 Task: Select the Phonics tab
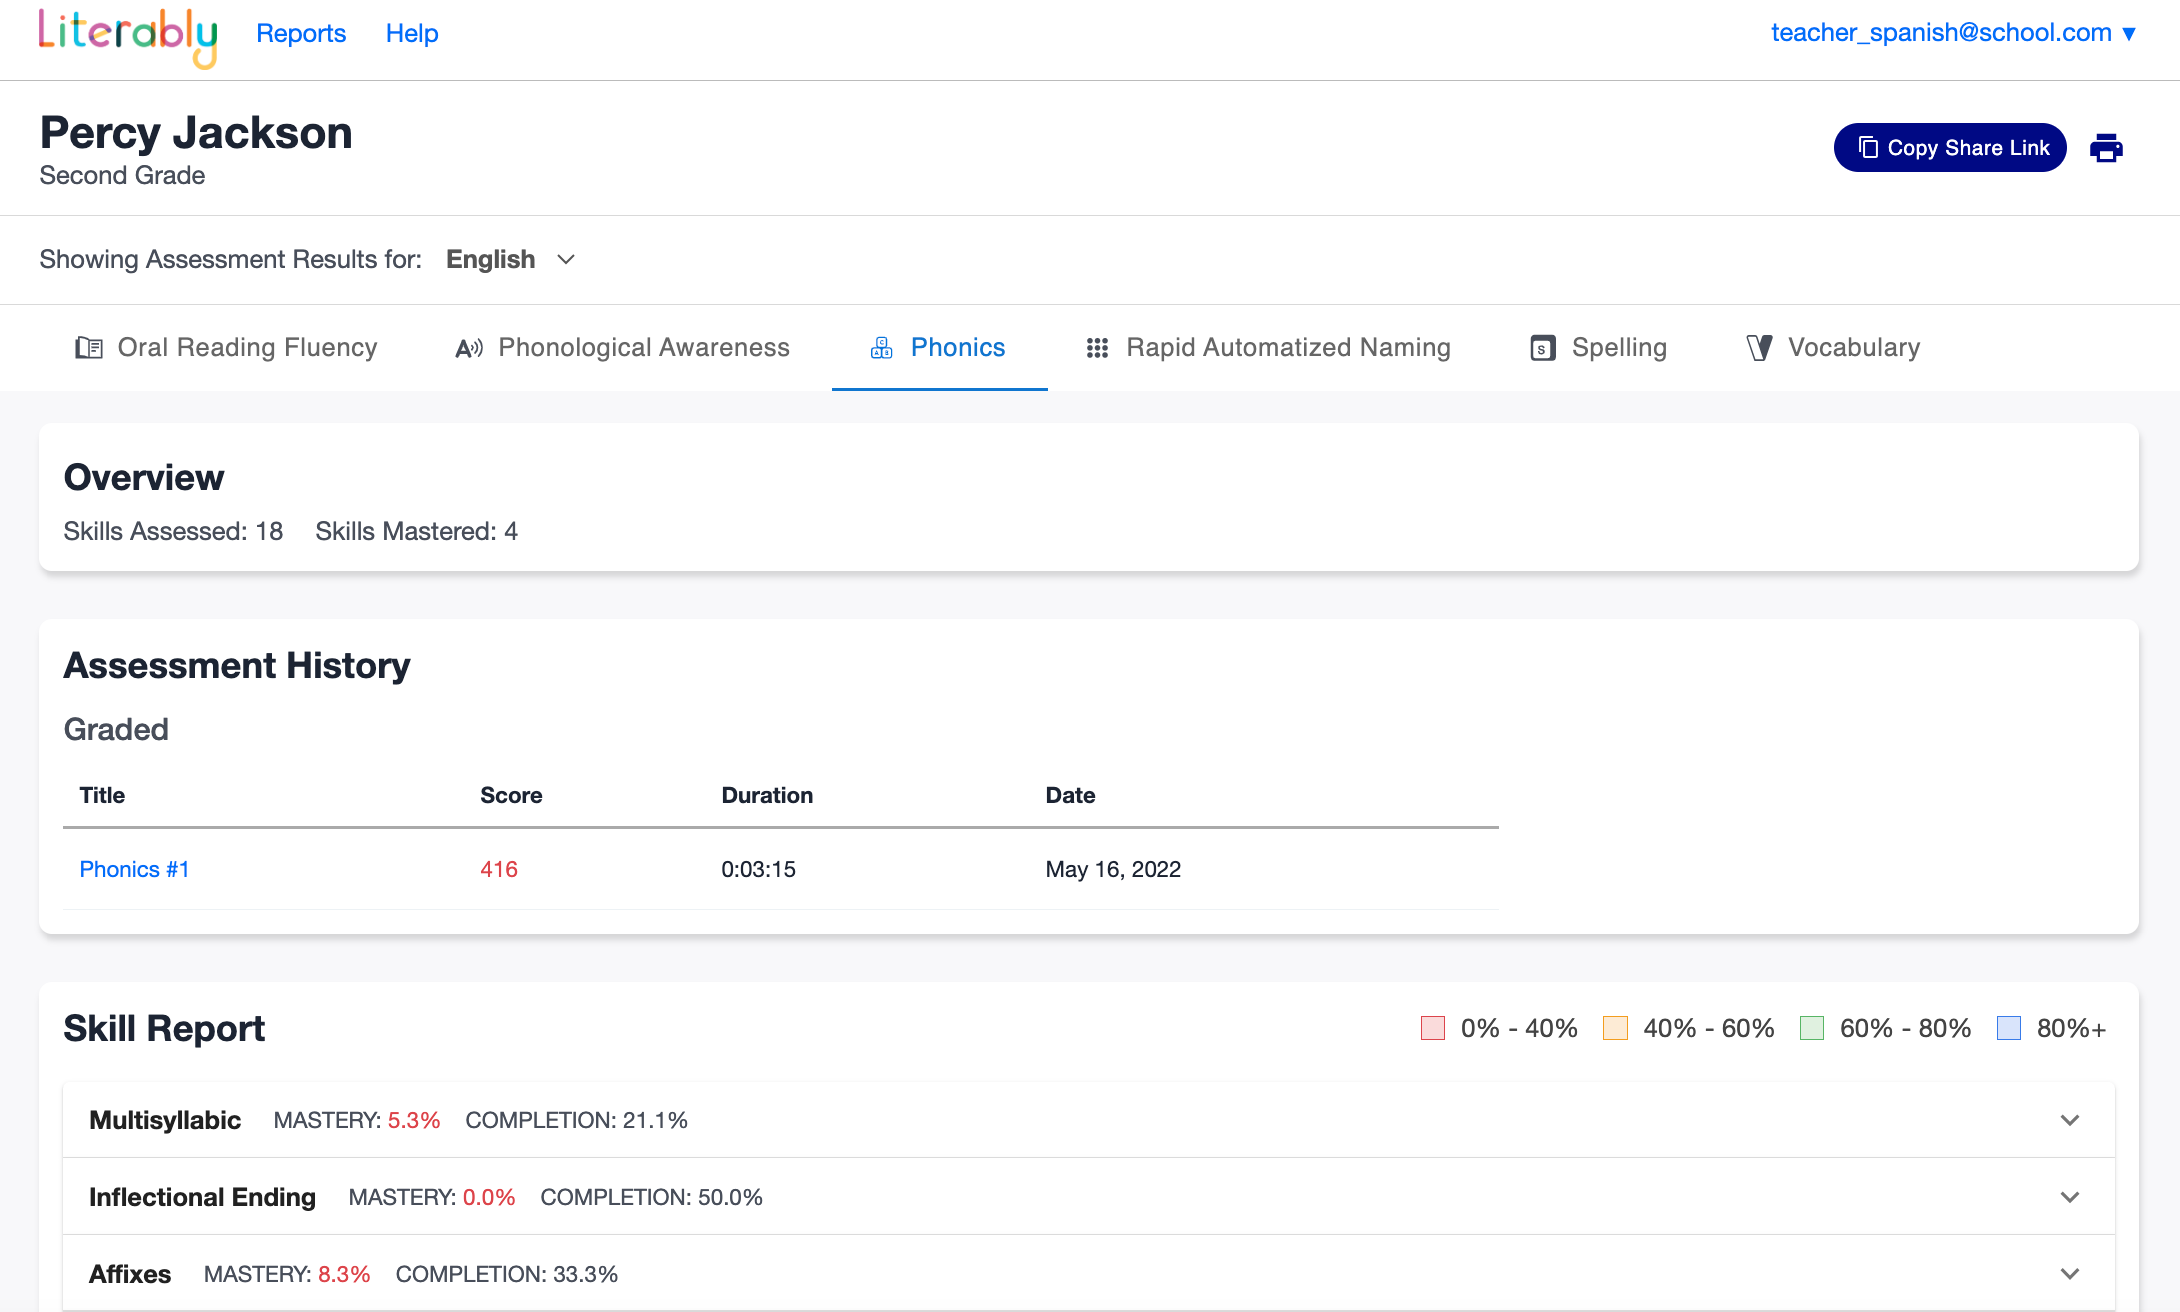pos(939,348)
